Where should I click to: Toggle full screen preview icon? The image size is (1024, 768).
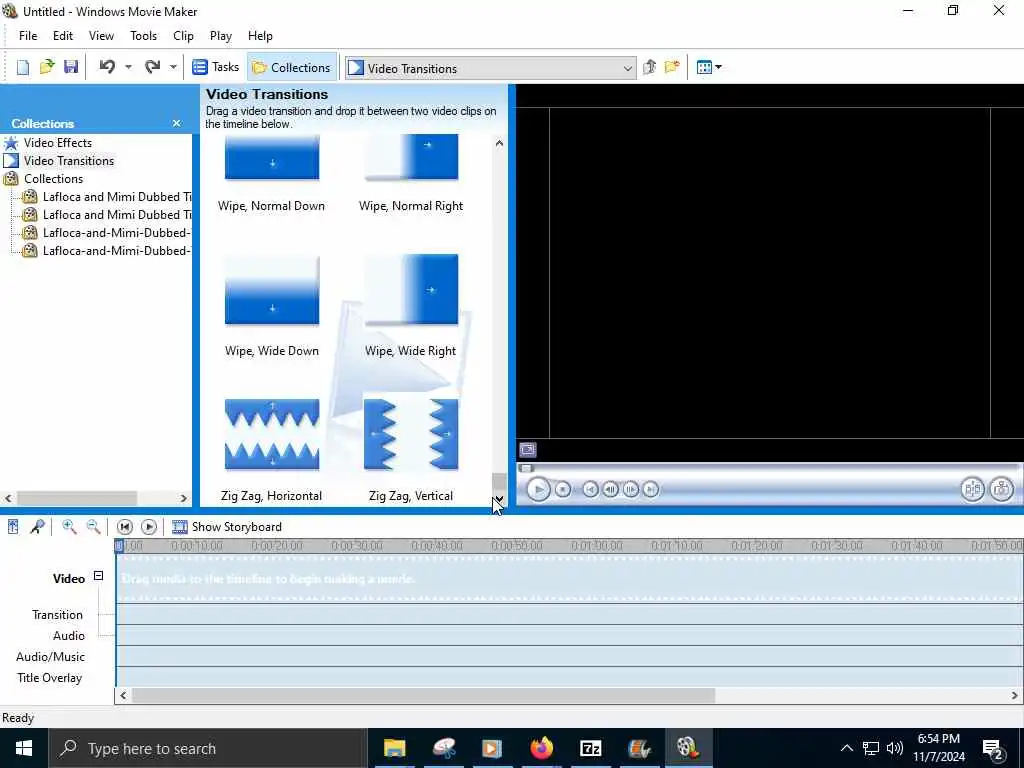point(528,449)
